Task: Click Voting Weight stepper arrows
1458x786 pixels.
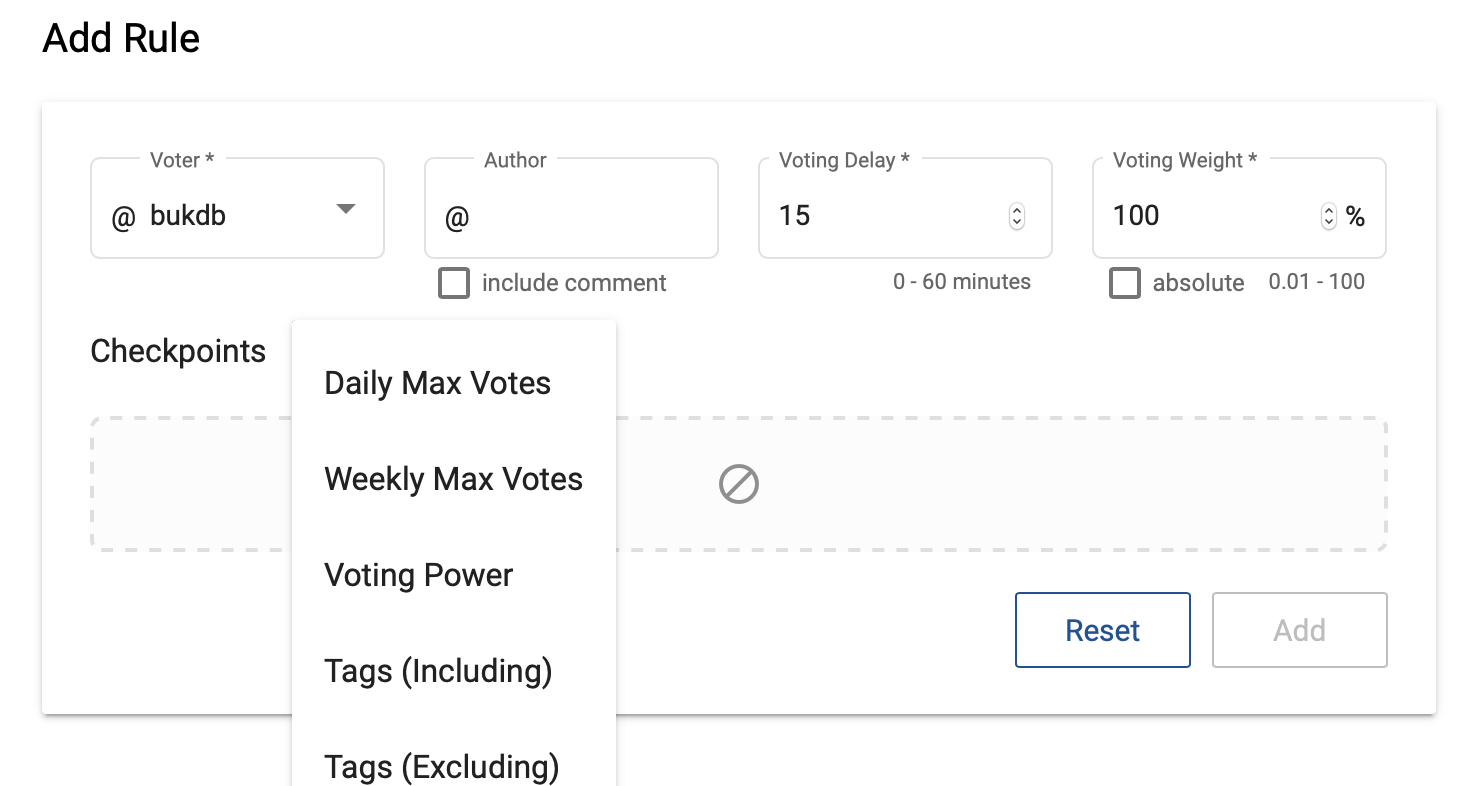Action: (x=1329, y=216)
